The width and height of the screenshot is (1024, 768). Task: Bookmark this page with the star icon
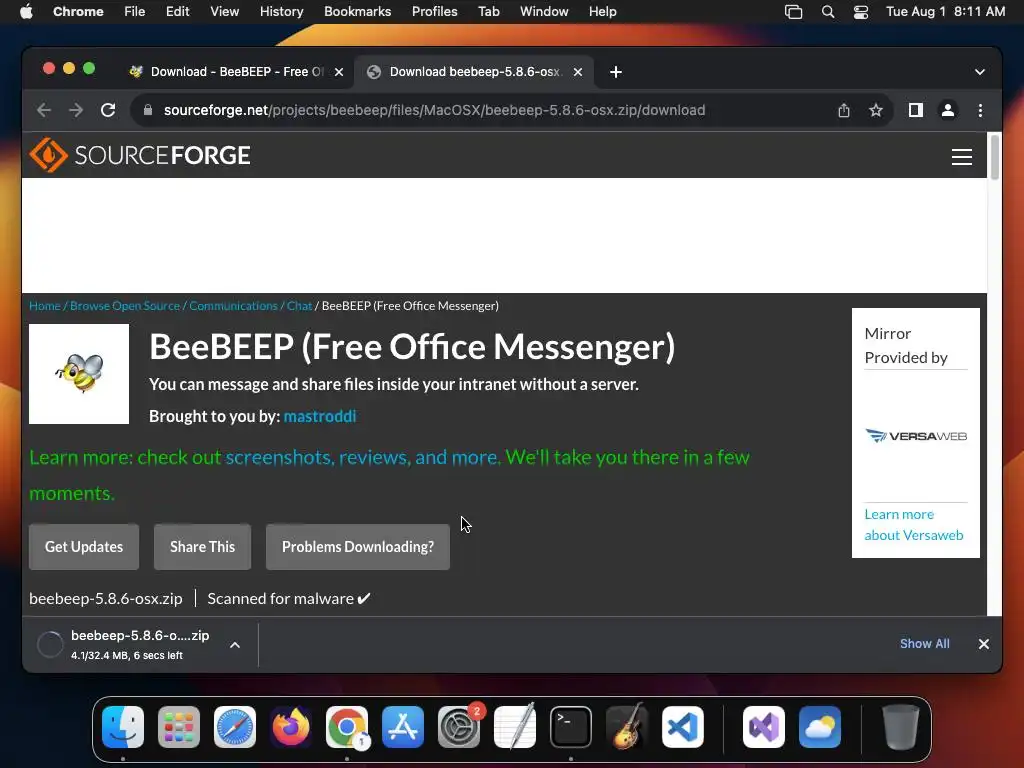coord(876,110)
